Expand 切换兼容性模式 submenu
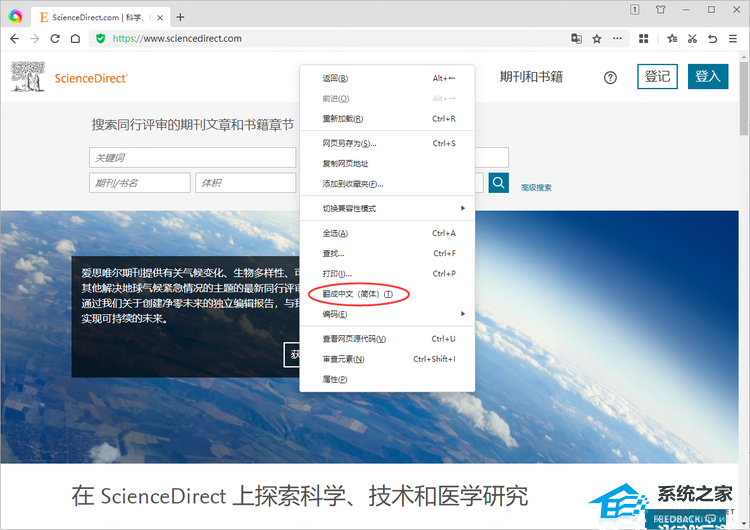750x530 pixels. [x=387, y=208]
